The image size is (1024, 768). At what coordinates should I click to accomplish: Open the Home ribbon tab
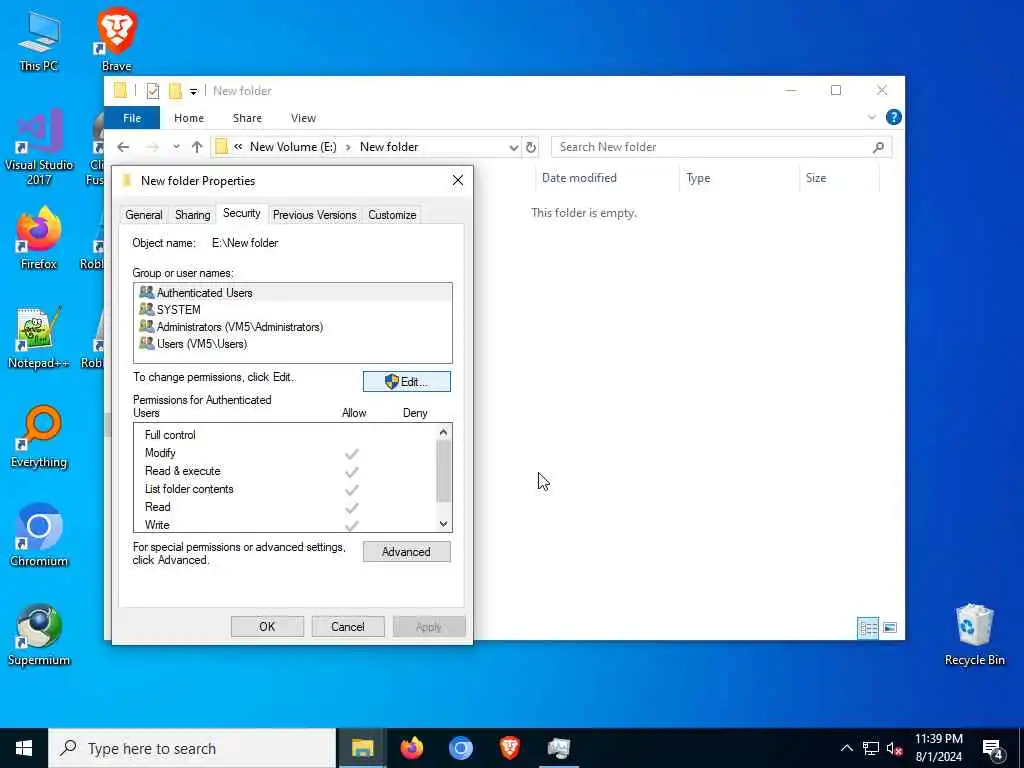coord(189,118)
